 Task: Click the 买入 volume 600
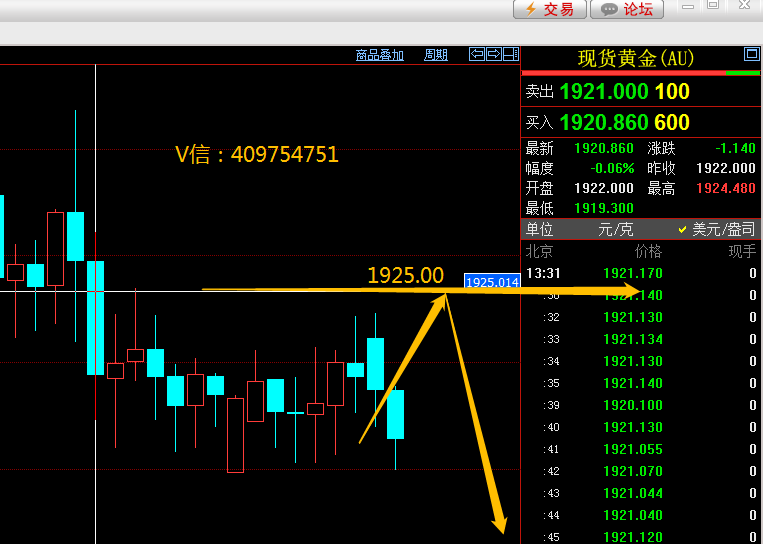coord(672,122)
